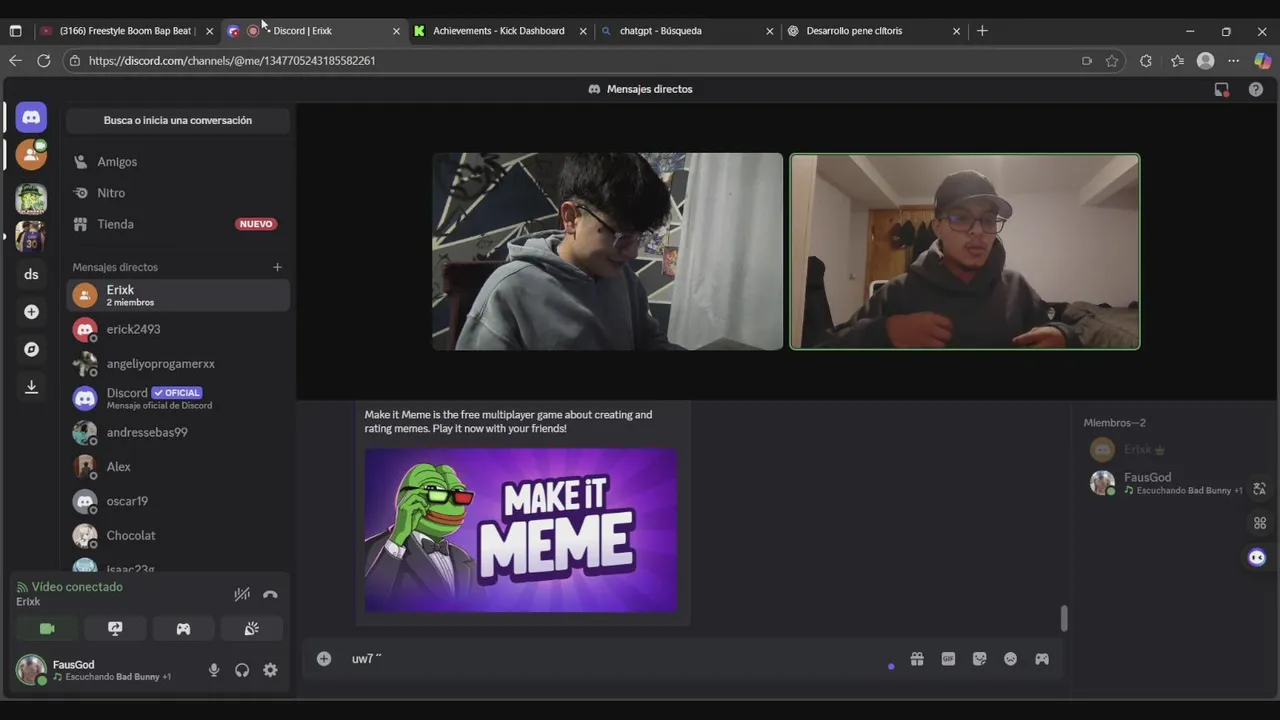Screen dimensions: 1280x720
Task: Deafen with the headphones icon
Action: (x=242, y=670)
